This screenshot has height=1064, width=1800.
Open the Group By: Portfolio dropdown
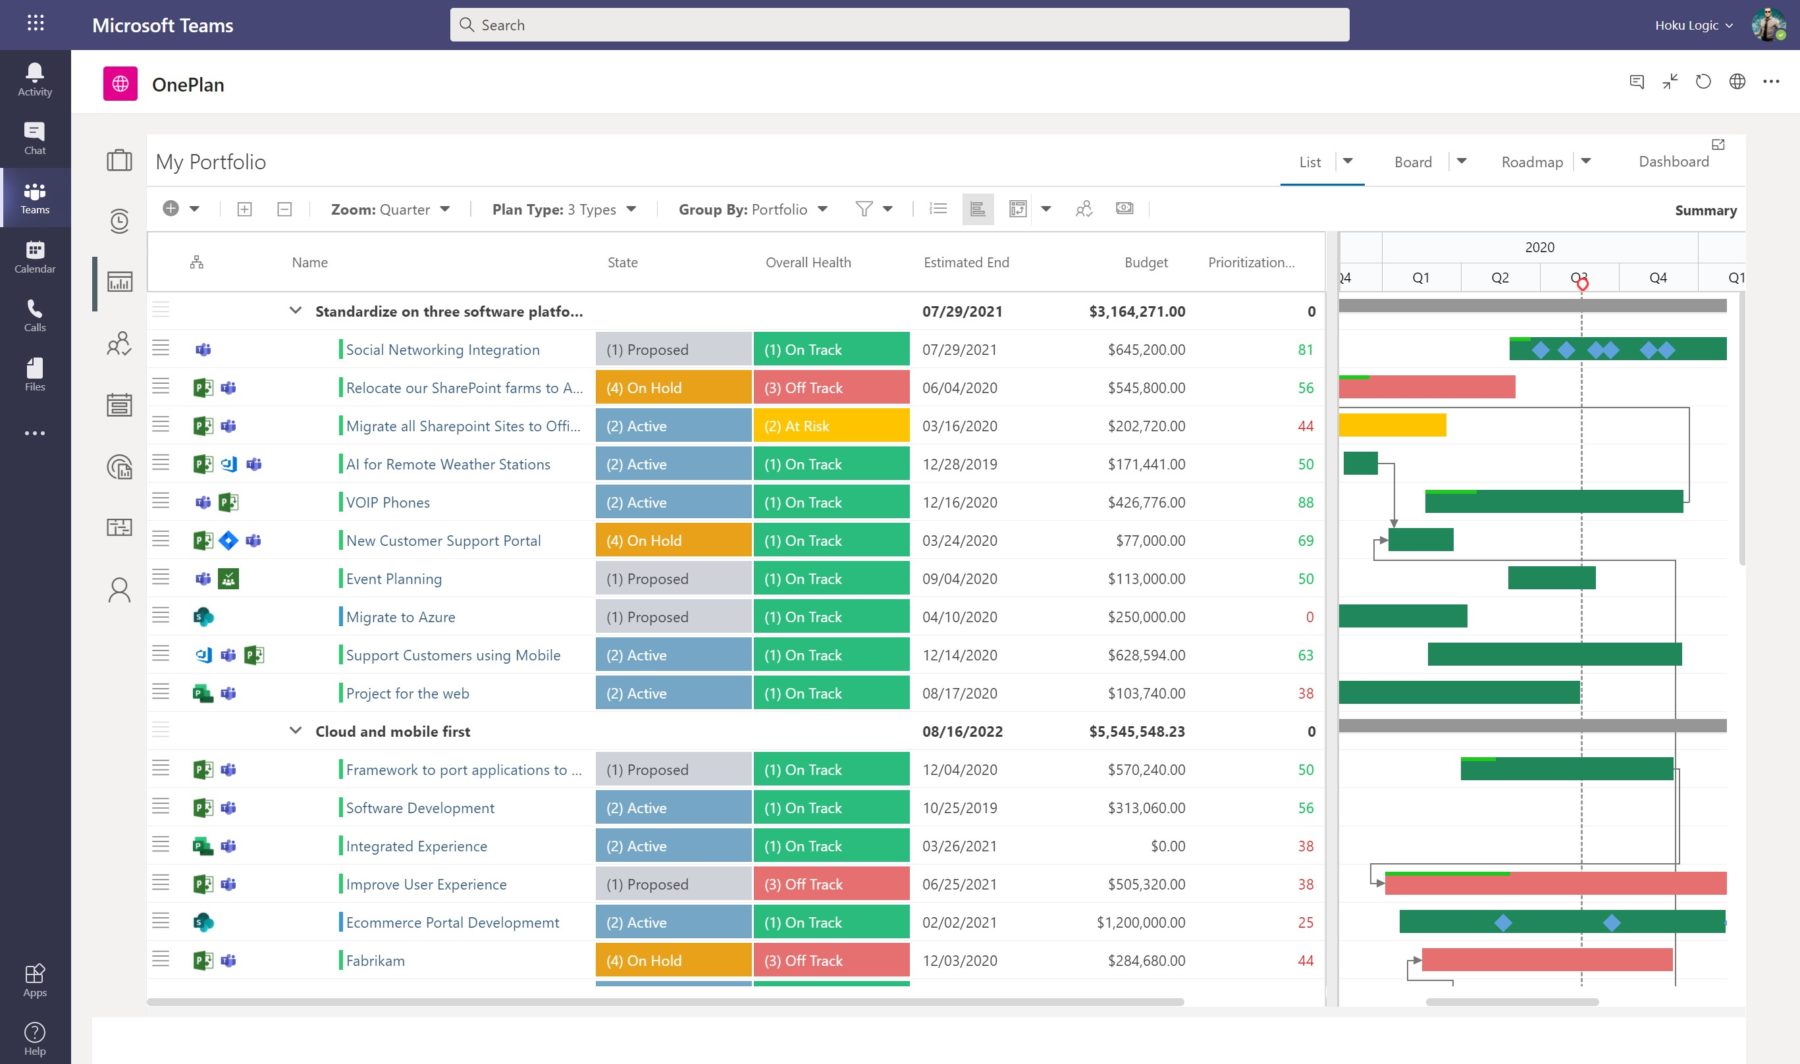click(x=753, y=209)
